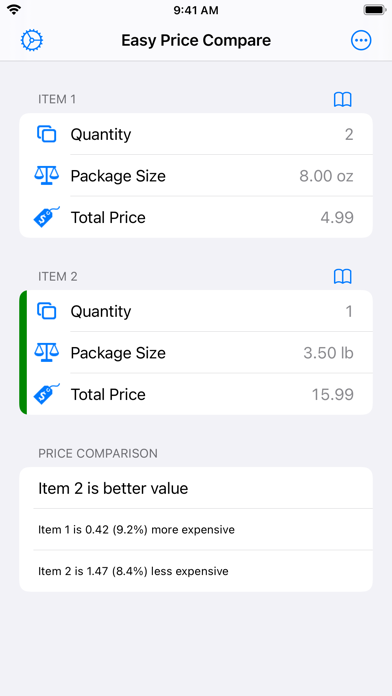392x696 pixels.
Task: Select 'Item 2 is 1.47 less expensive' row
Action: click(x=196, y=571)
